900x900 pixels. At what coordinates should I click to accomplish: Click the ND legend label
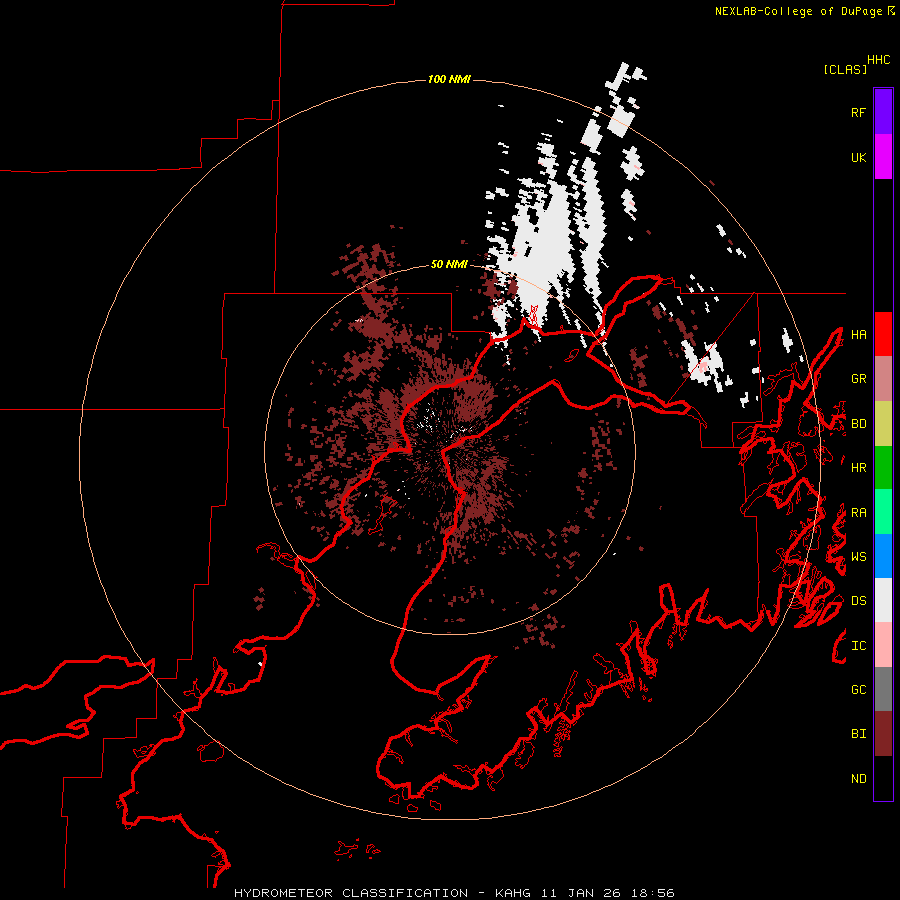(858, 779)
